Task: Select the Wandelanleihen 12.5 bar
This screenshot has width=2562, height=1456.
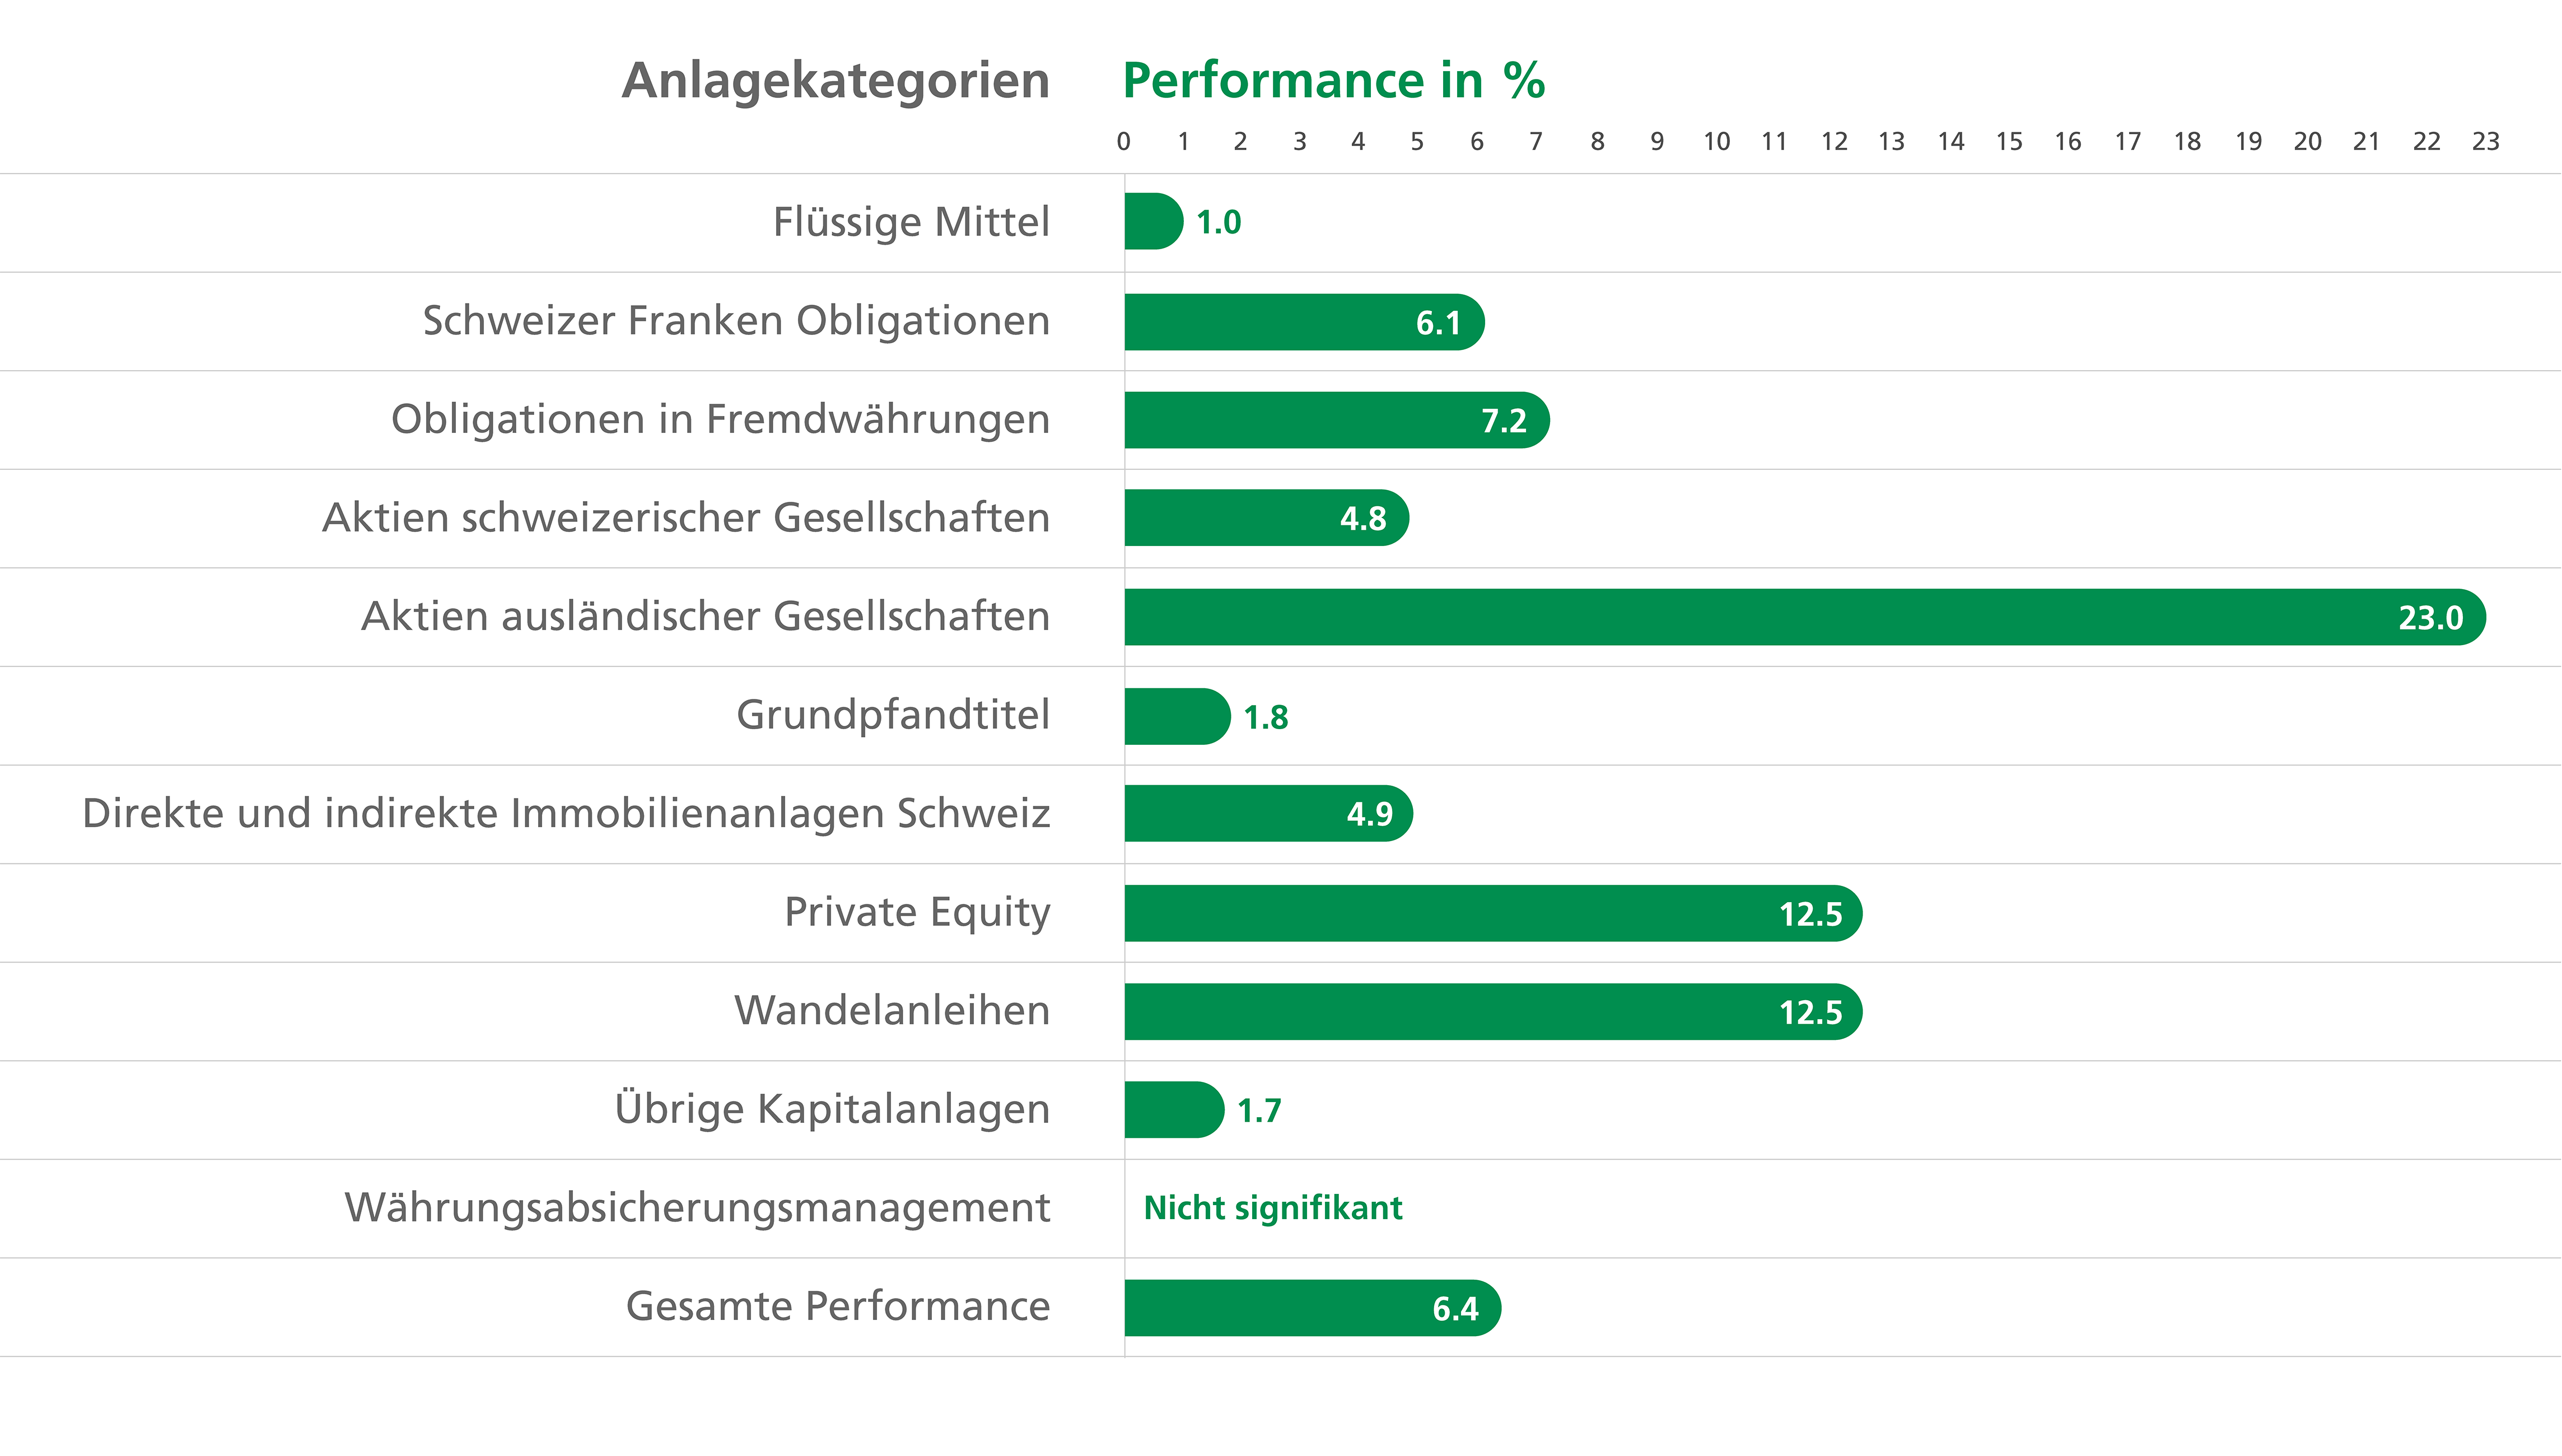Action: (x=1494, y=1011)
